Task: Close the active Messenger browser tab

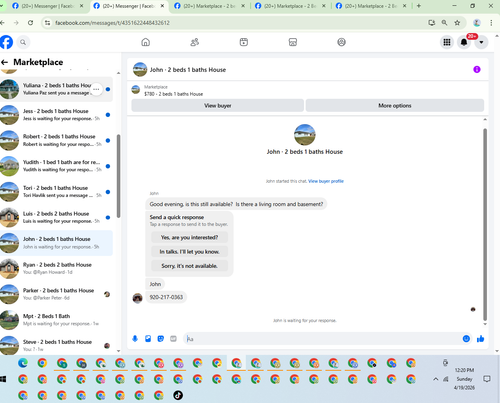Action: pyautogui.click(x=162, y=6)
